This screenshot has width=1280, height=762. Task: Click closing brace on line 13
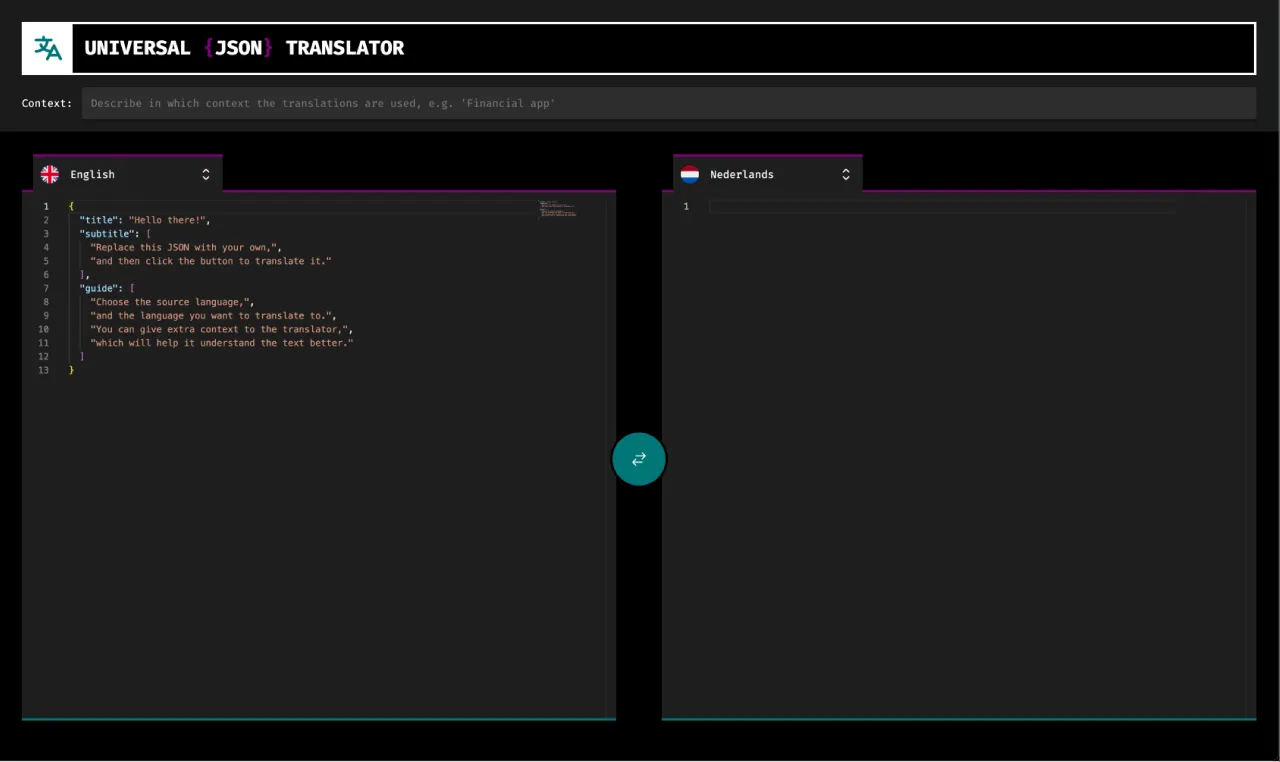[71, 370]
